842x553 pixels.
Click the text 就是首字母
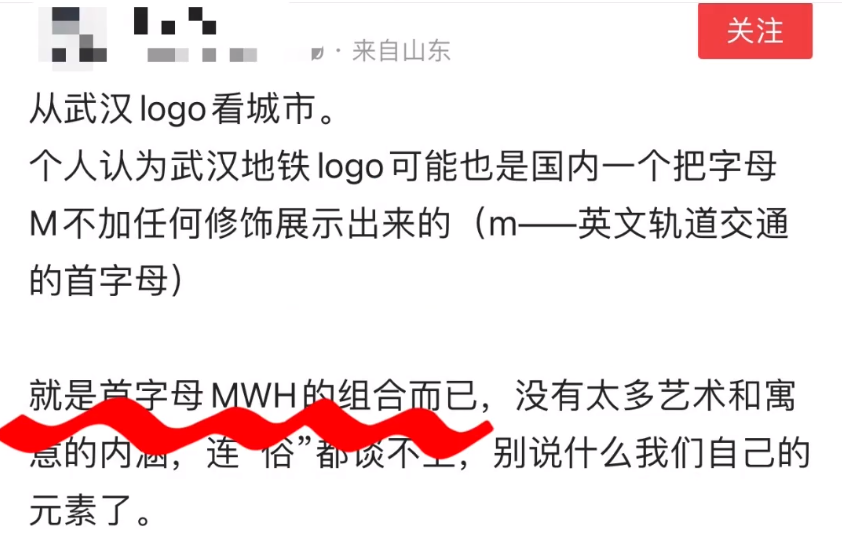tap(117, 396)
